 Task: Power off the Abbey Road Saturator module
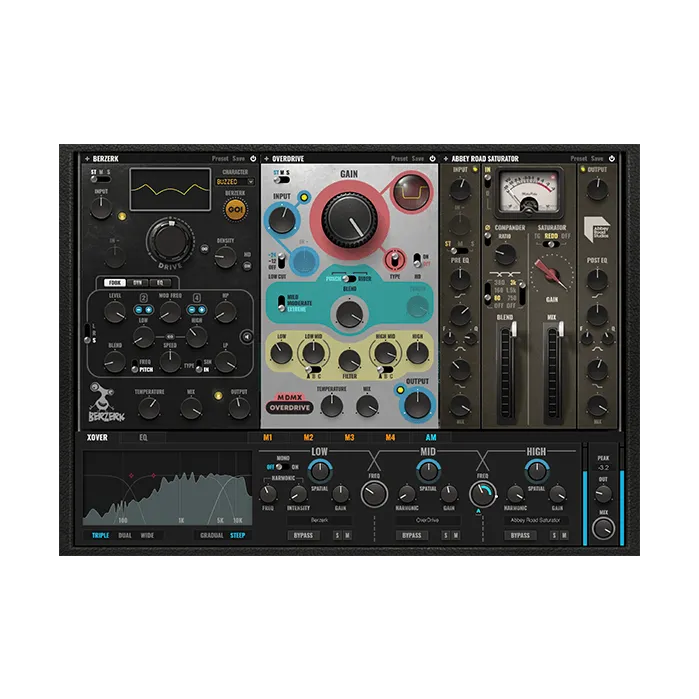tap(612, 158)
